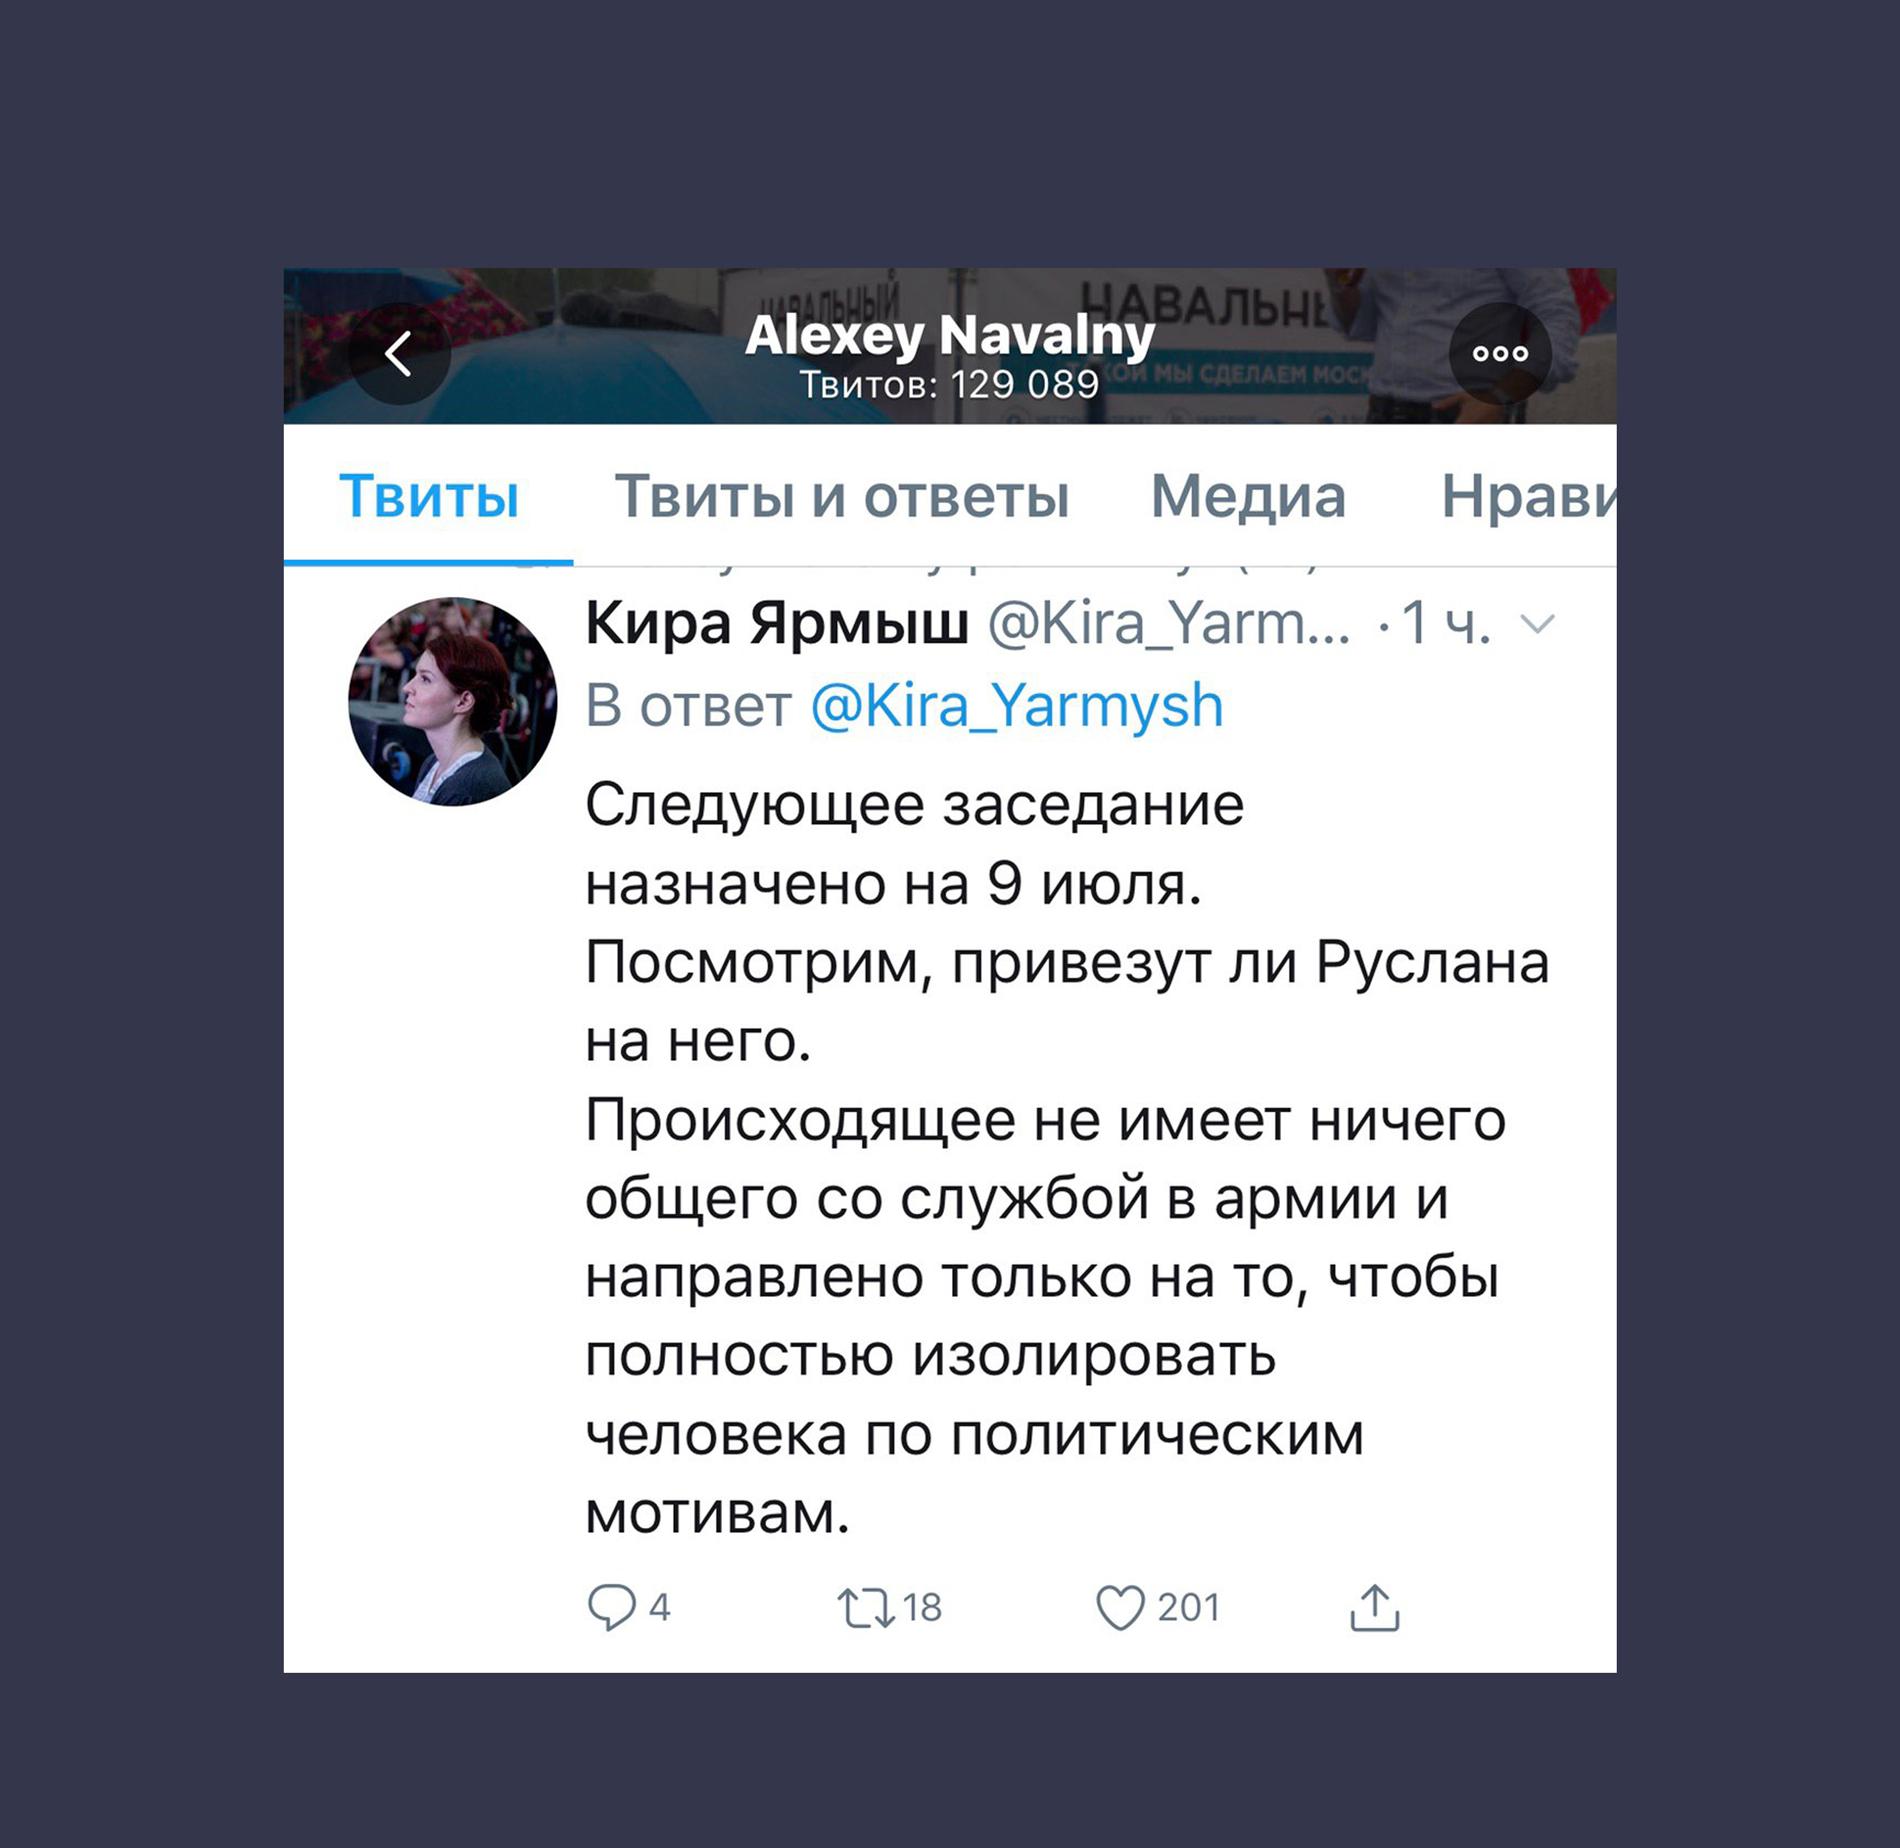Open Кира Ярмыш profile avatar

[x=452, y=701]
